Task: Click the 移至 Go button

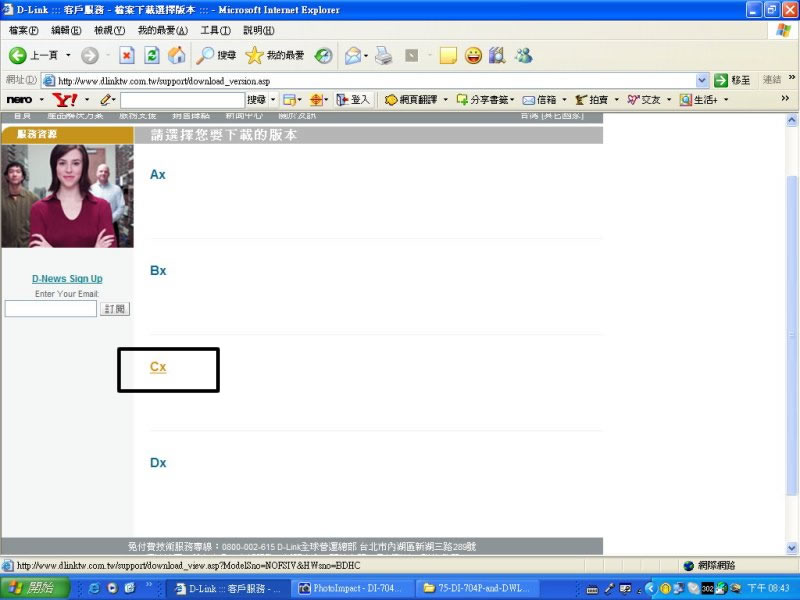Action: point(732,80)
